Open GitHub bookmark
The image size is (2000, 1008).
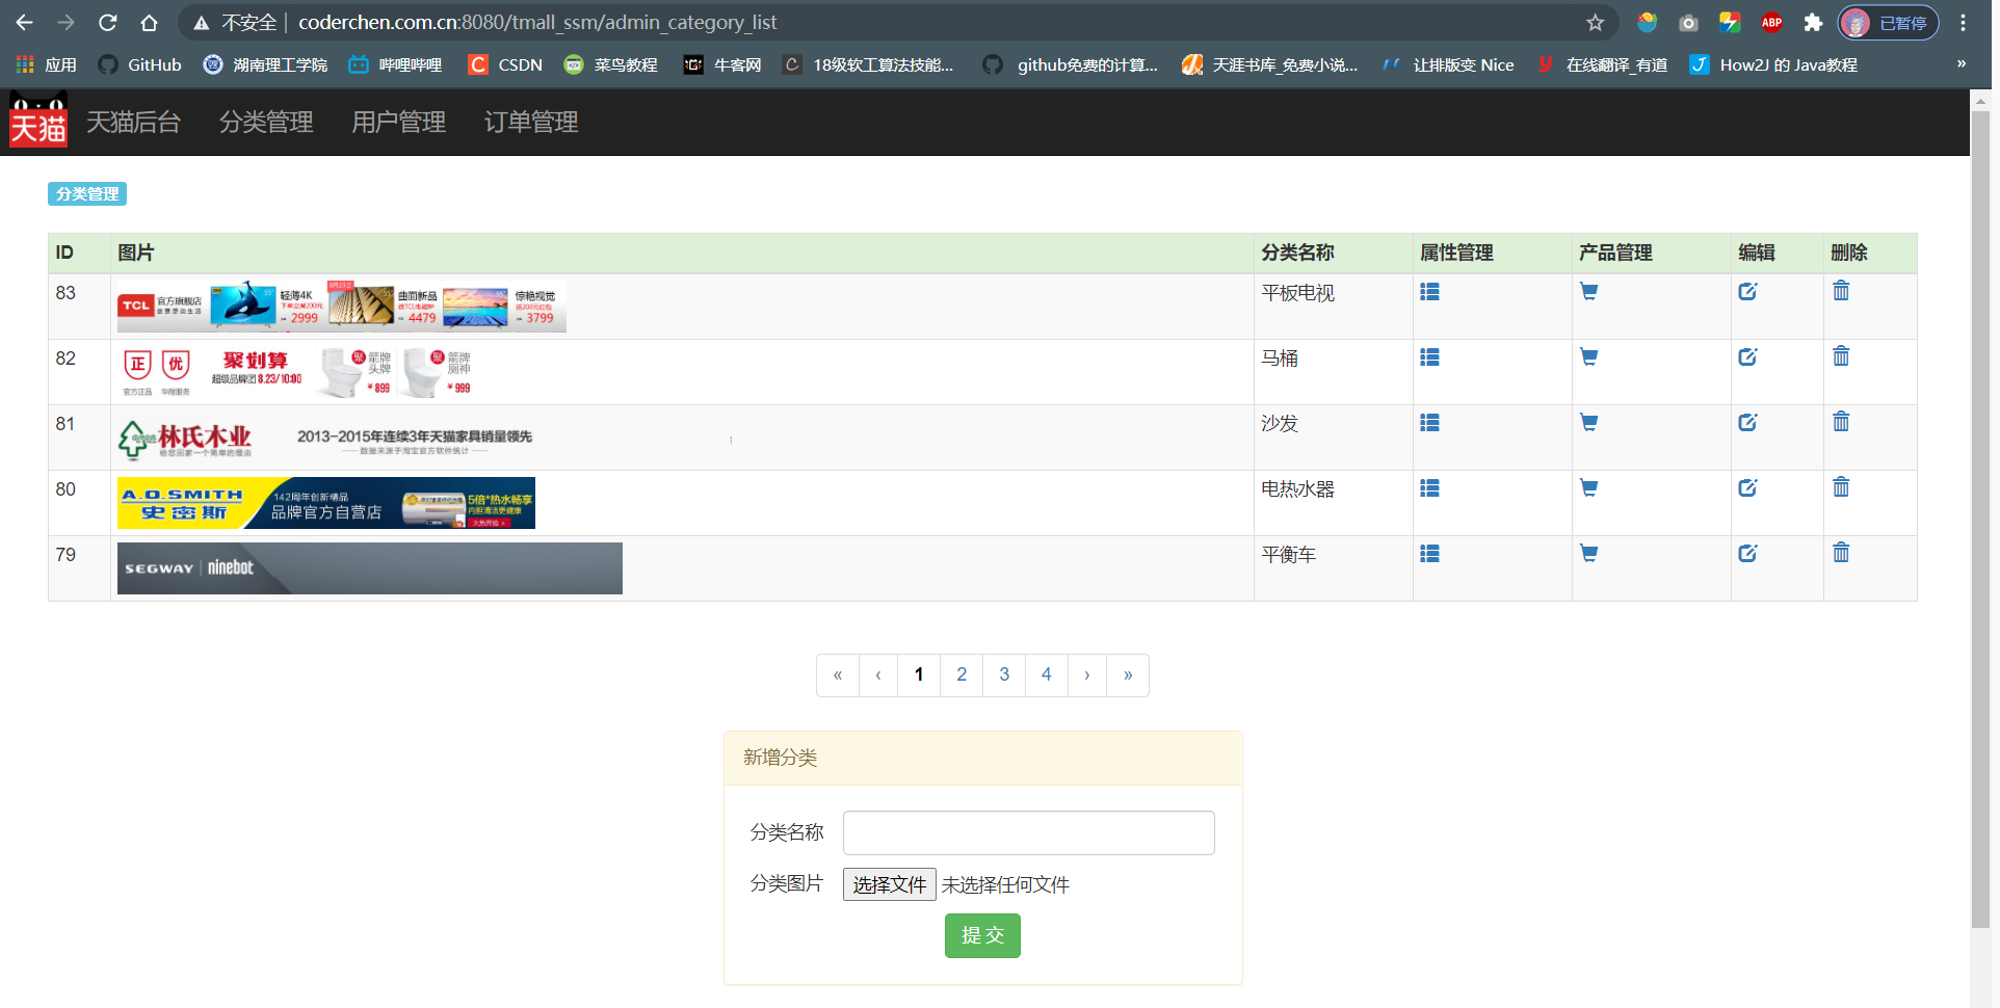(x=140, y=65)
